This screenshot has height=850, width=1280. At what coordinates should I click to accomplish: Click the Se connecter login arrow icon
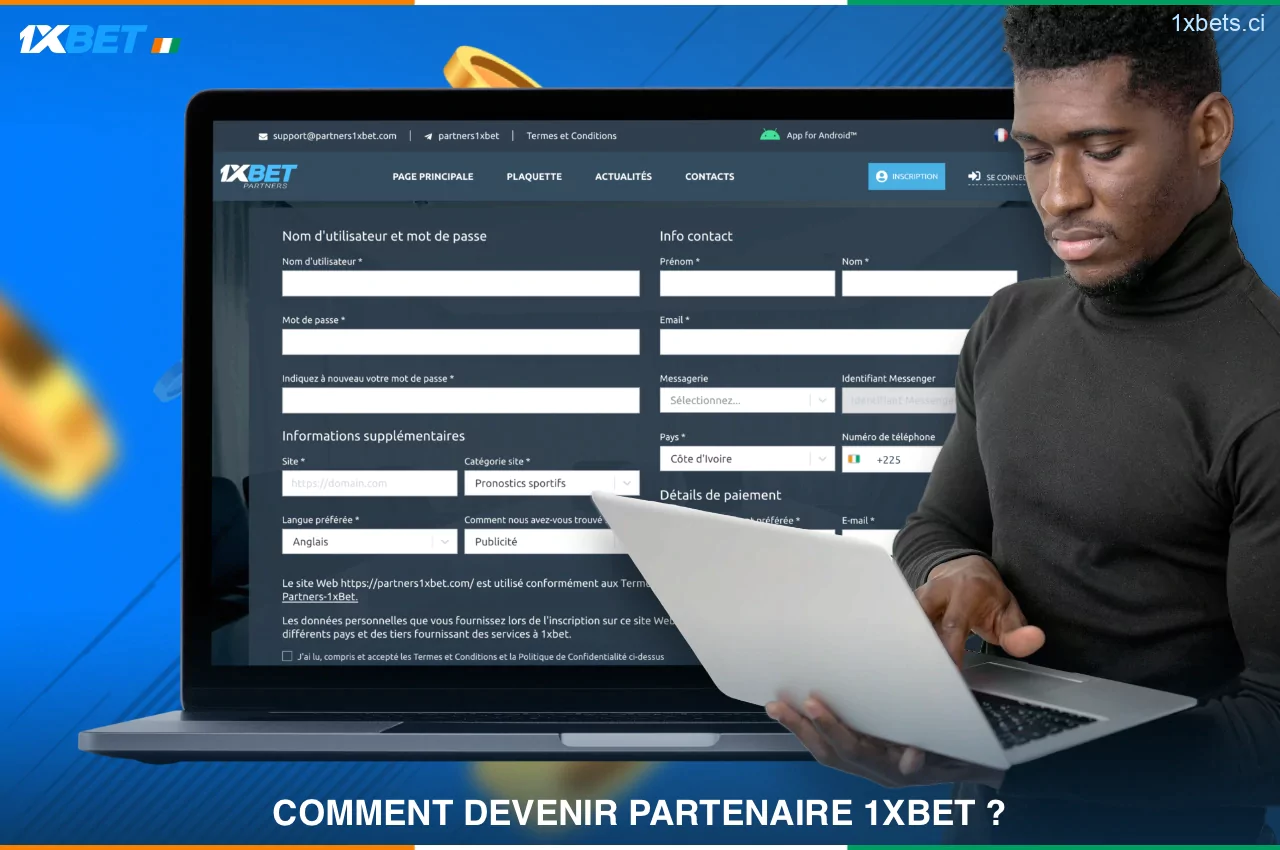tap(974, 176)
